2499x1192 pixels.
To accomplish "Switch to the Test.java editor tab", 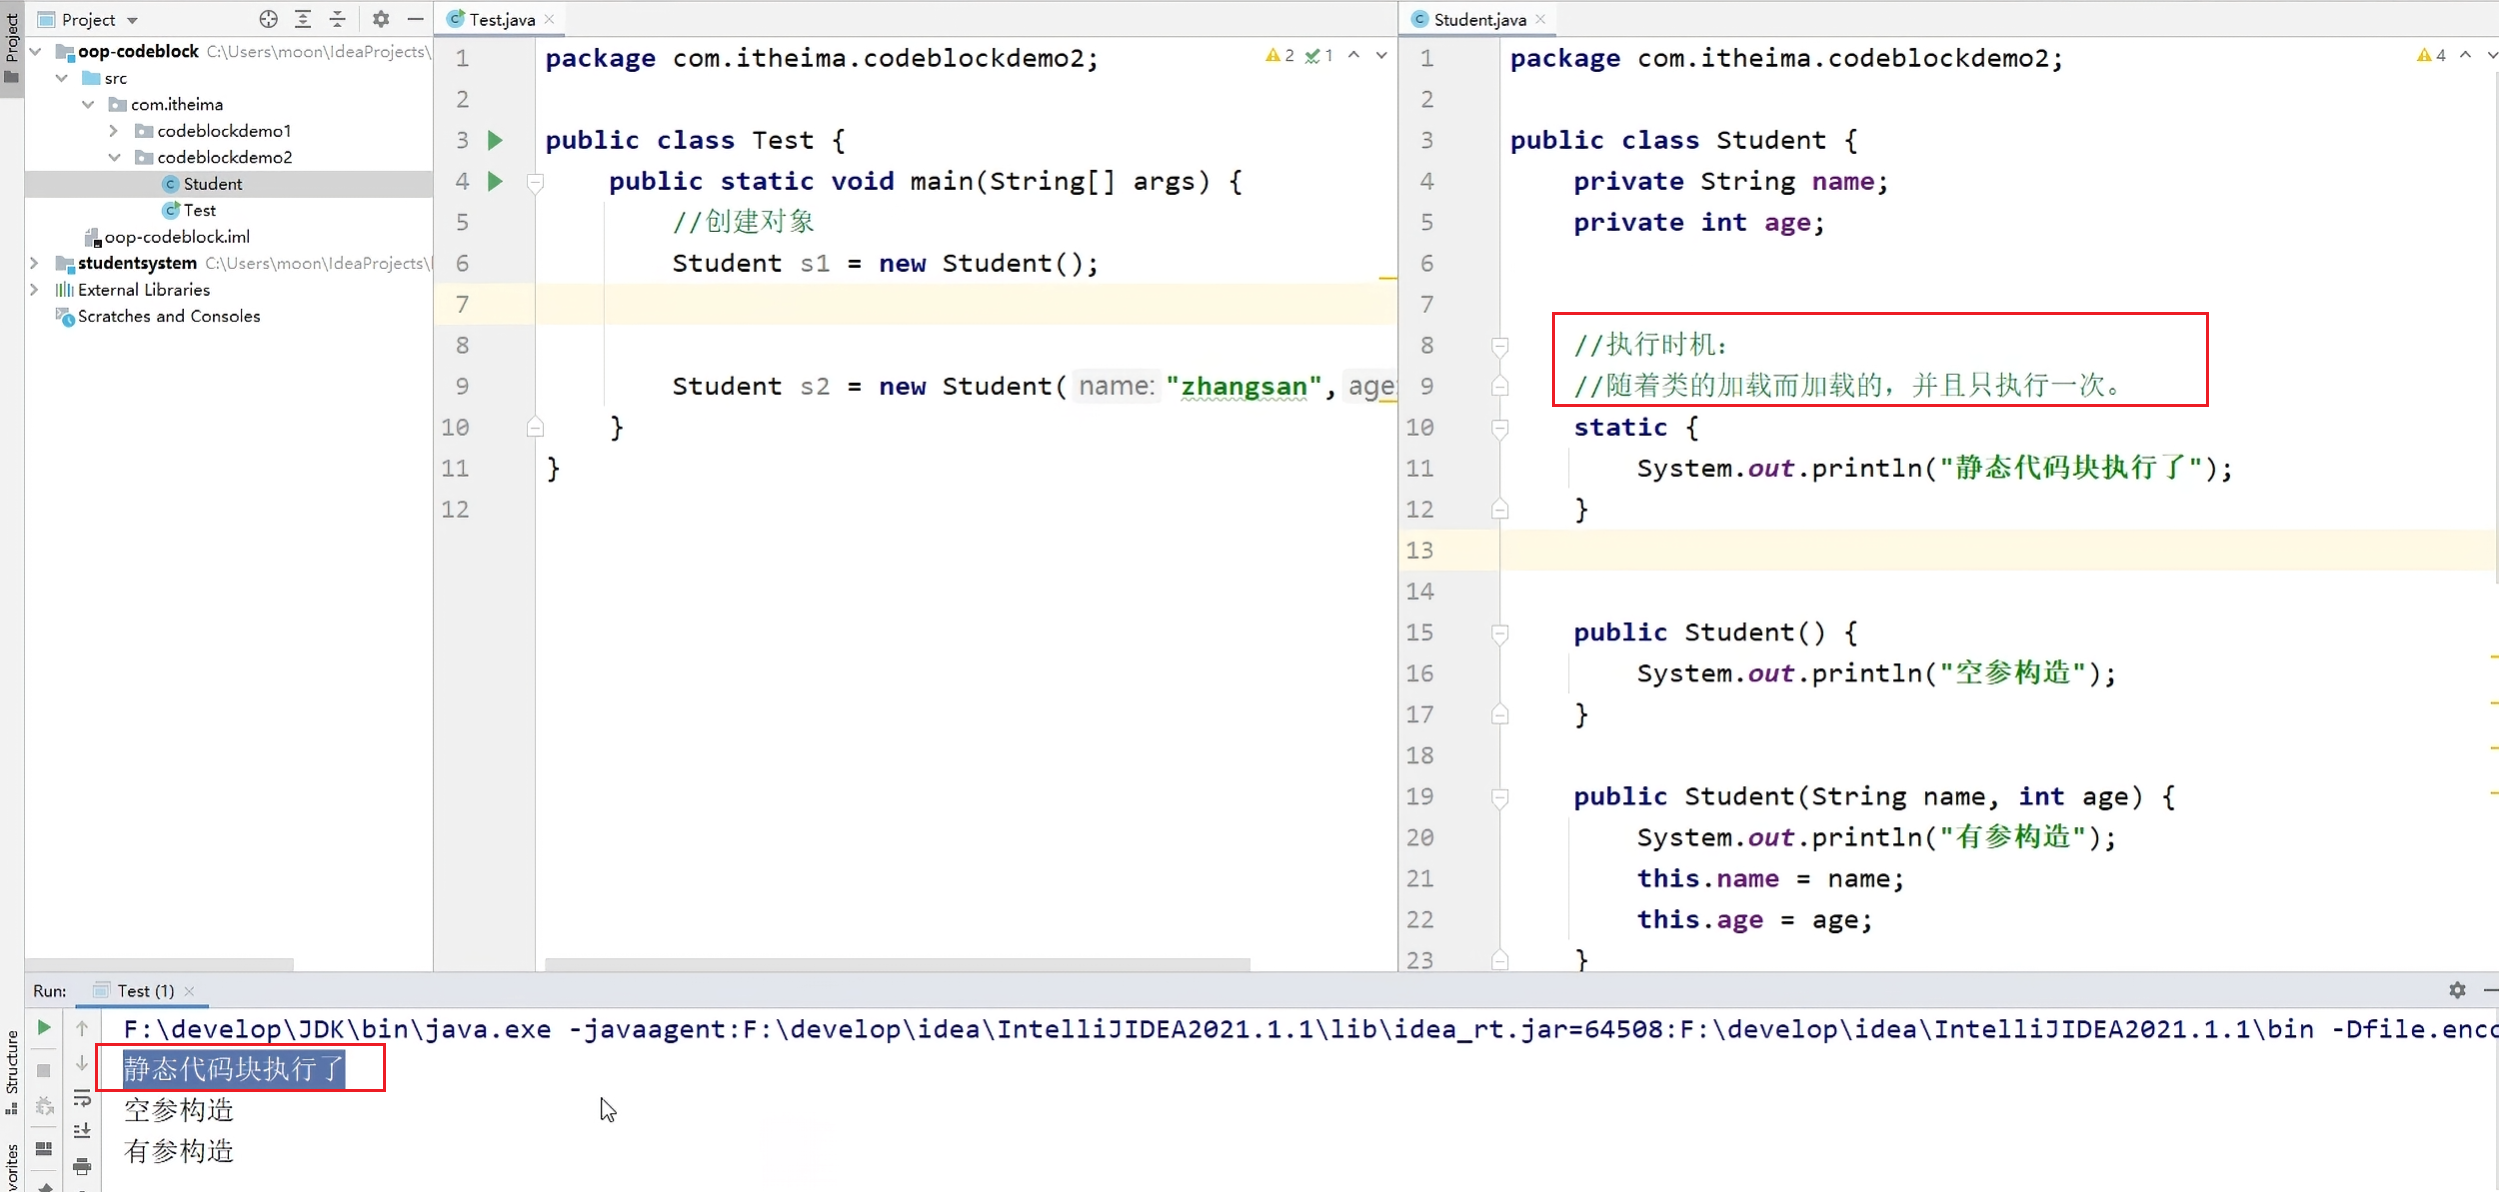I will tap(501, 19).
